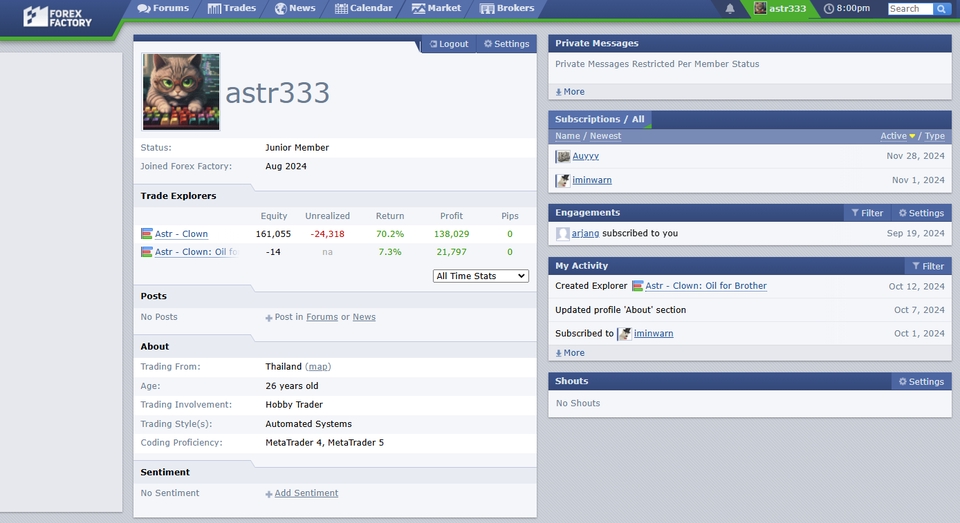Click the Forums link under Posts
The width and height of the screenshot is (960, 523).
pos(322,317)
